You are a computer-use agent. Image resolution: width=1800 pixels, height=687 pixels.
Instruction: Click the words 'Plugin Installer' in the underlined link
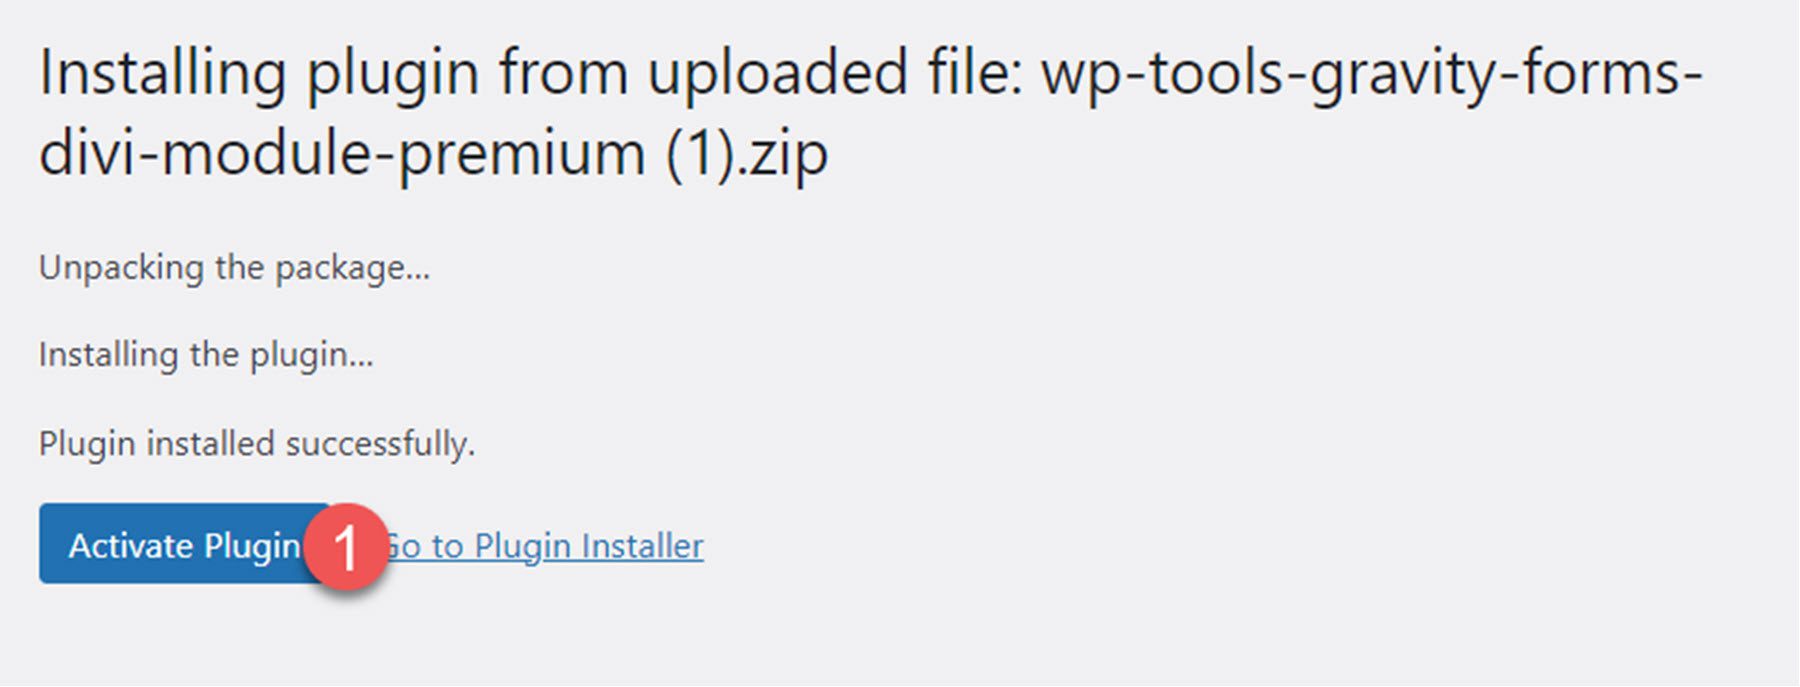[x=588, y=546]
